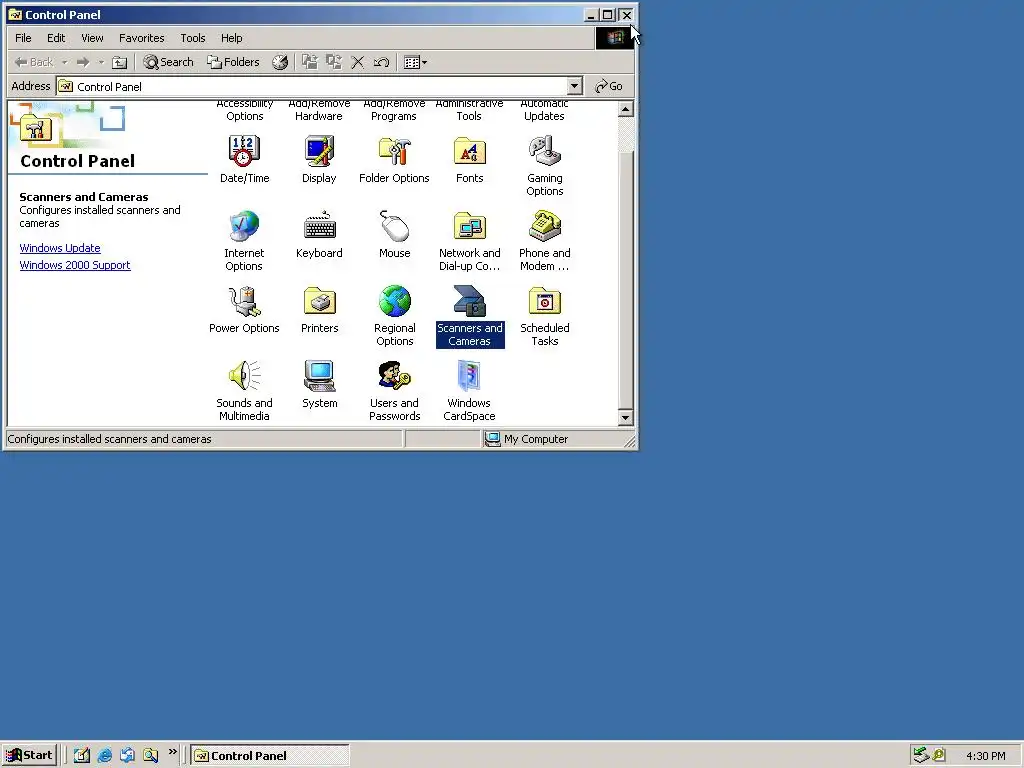Click the Move To toolbar icon
1024x768 pixels.
click(x=310, y=62)
